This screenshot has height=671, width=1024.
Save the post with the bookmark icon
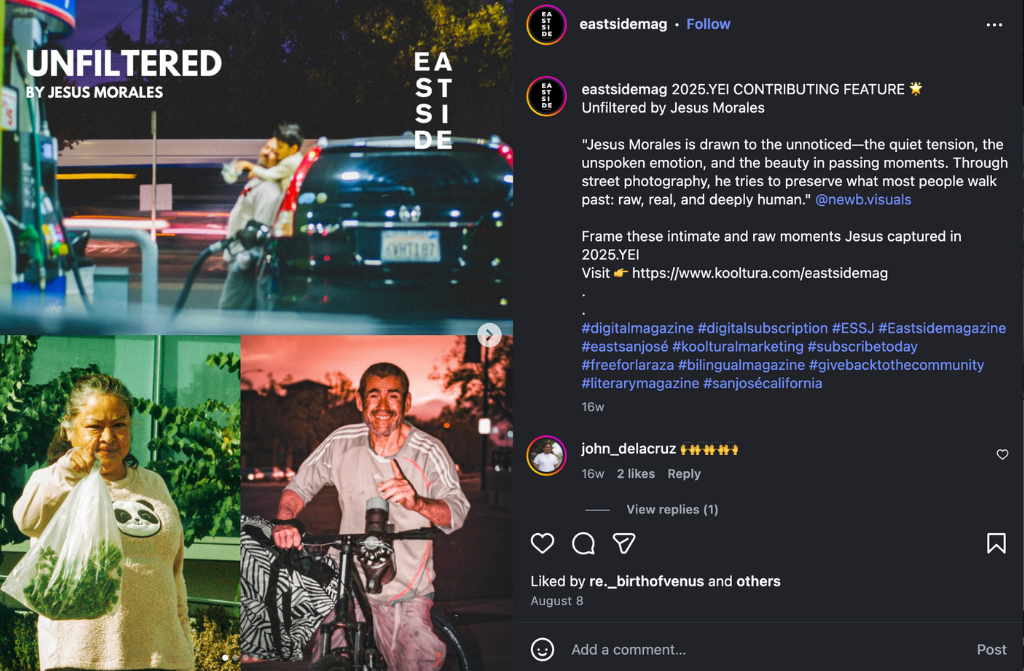[x=996, y=543]
